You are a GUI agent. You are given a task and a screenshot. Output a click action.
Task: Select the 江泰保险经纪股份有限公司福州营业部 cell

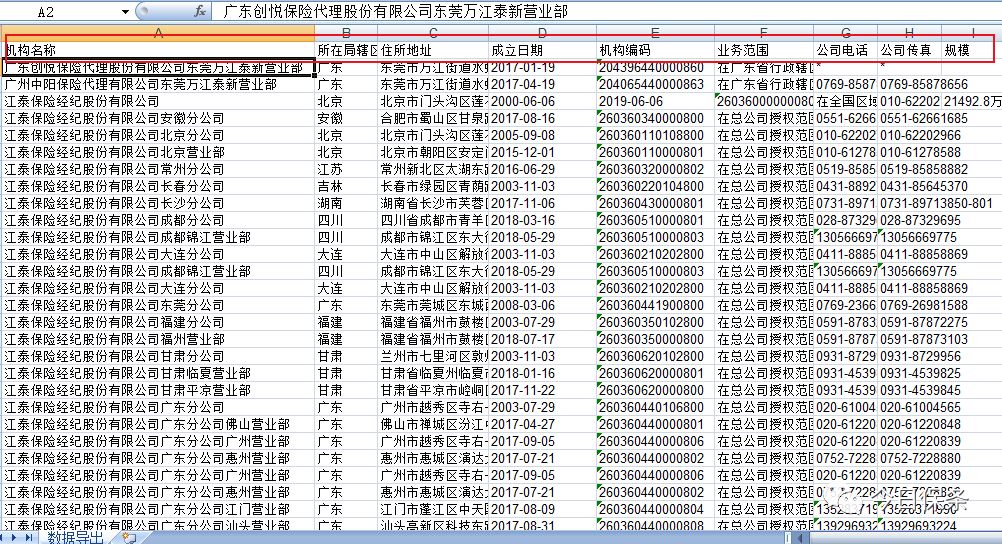(x=158, y=339)
